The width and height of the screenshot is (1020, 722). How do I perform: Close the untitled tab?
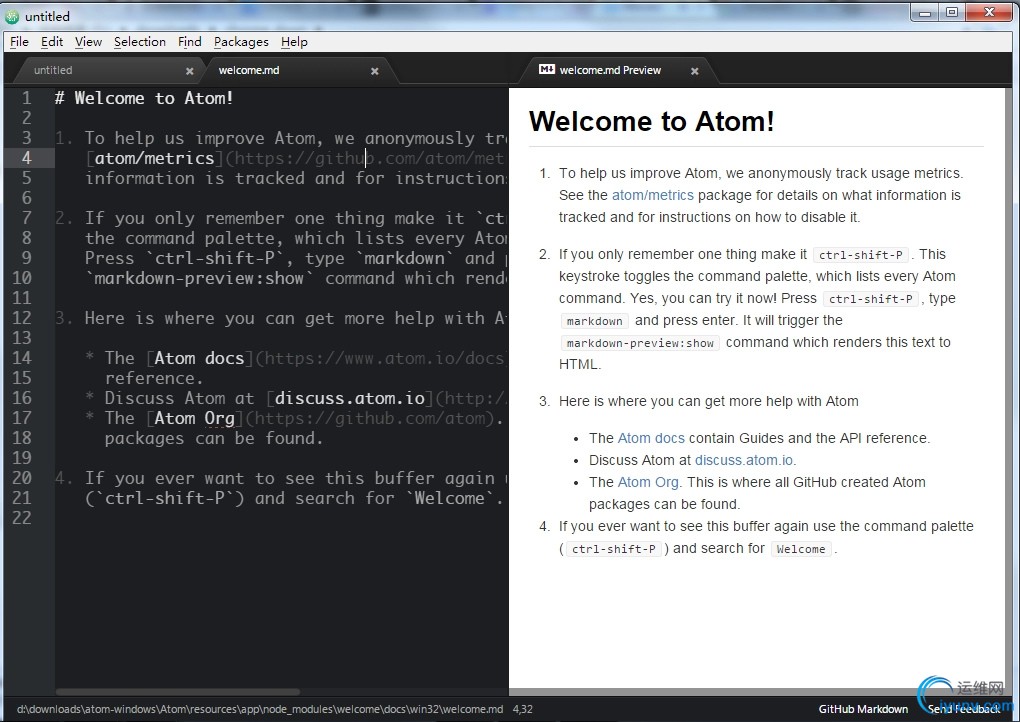click(x=189, y=71)
